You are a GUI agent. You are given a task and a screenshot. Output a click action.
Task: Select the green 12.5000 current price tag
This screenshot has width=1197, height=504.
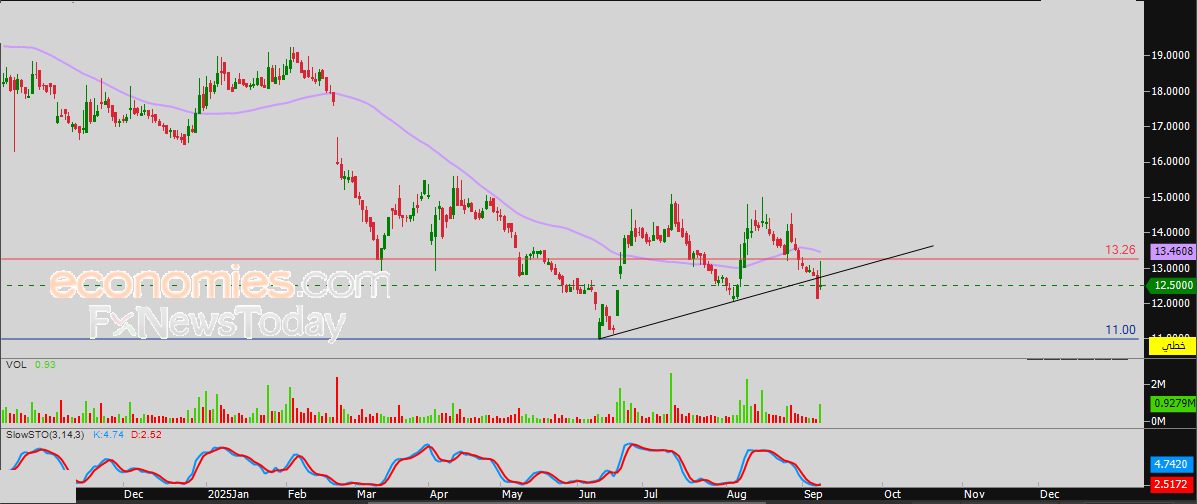pos(1170,286)
